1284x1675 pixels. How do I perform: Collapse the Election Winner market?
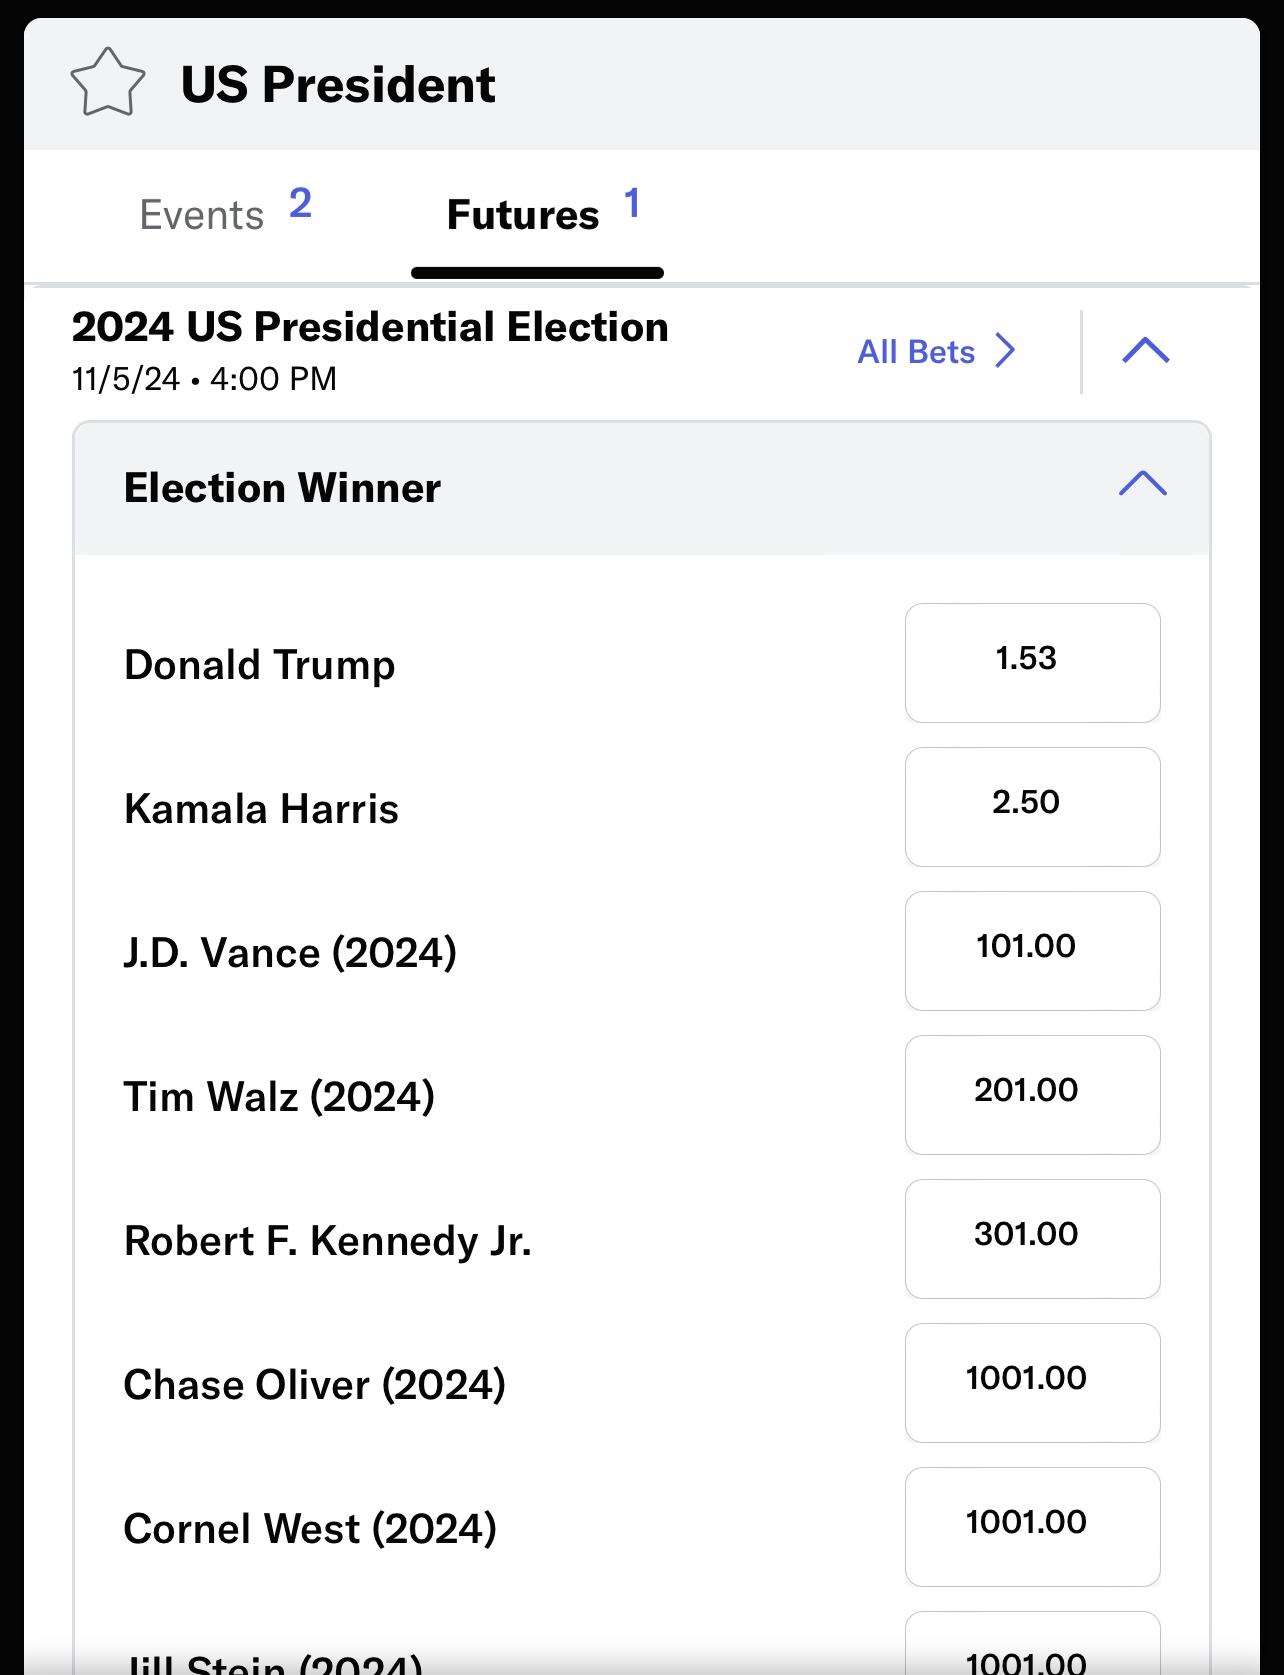(x=1143, y=485)
